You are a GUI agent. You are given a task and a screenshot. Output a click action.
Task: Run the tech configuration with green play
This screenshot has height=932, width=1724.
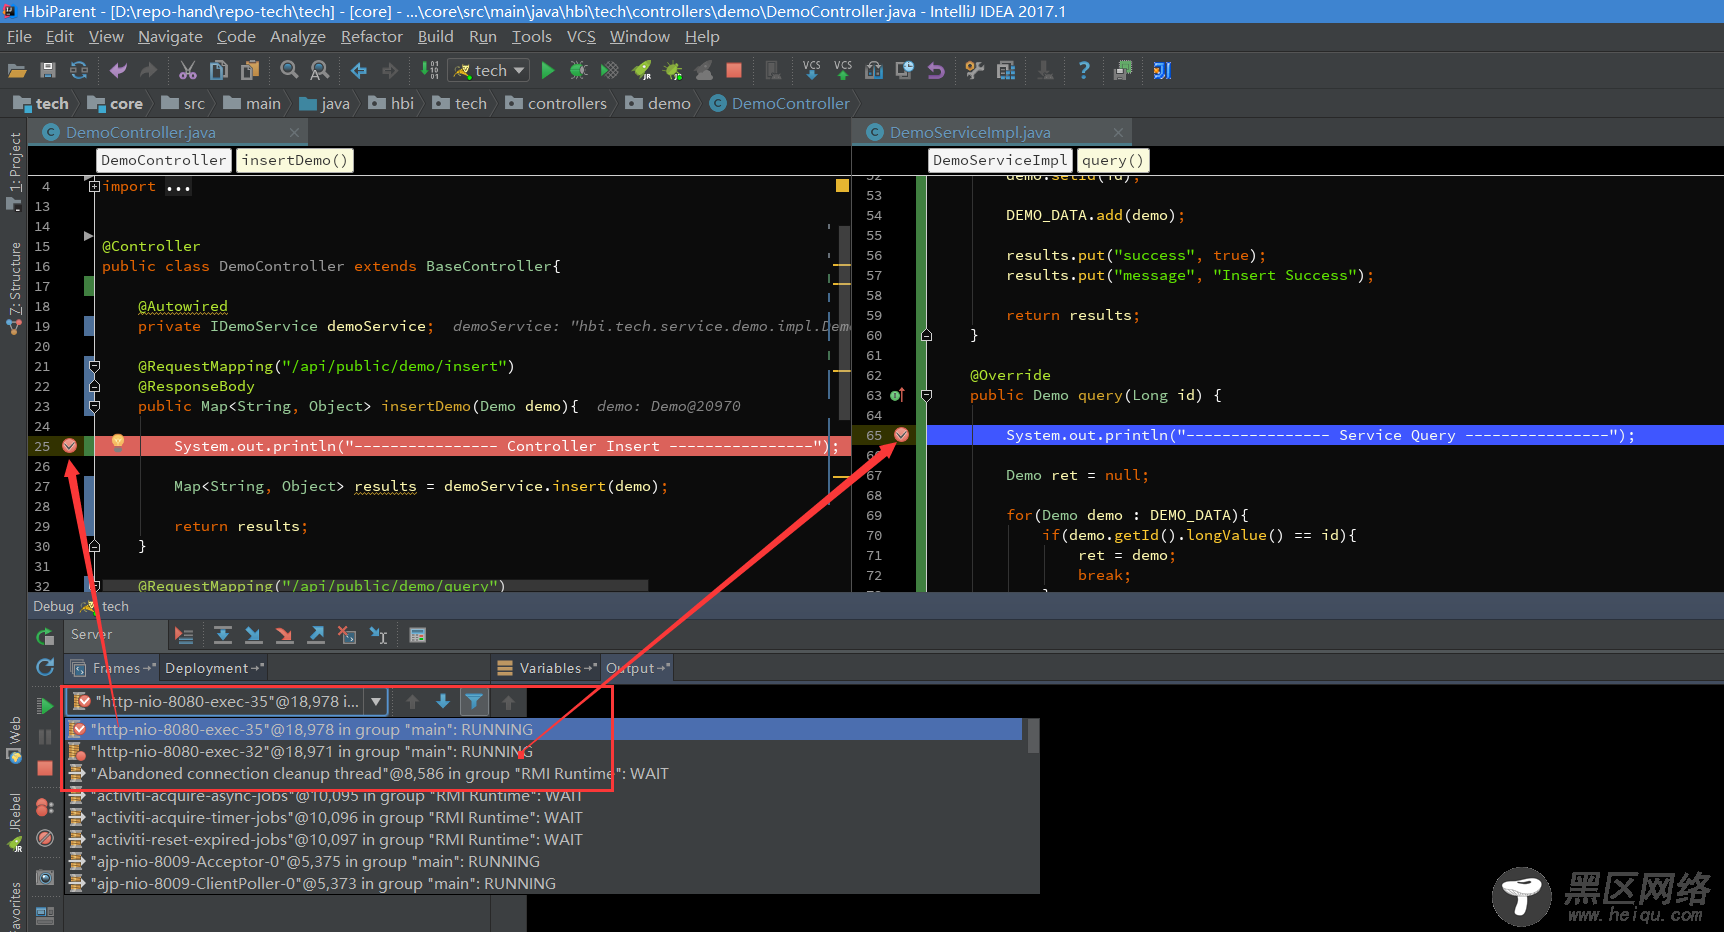pyautogui.click(x=547, y=70)
